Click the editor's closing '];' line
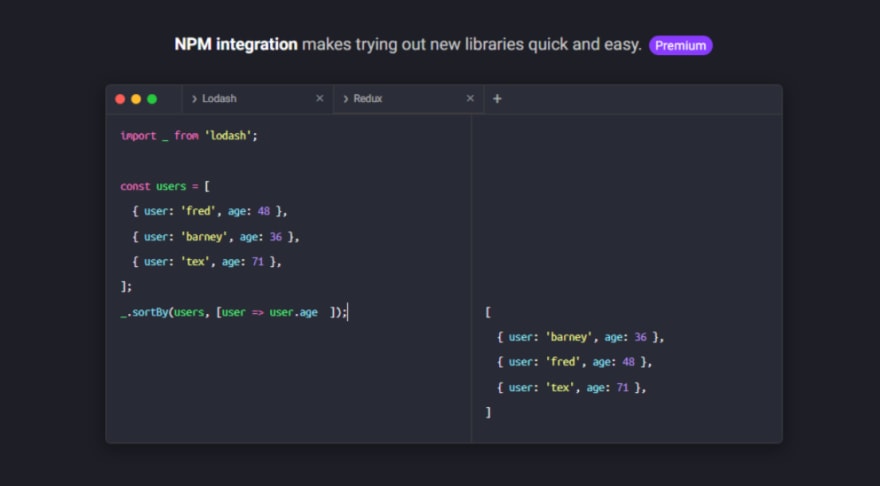Viewport: 880px width, 486px height. click(126, 287)
